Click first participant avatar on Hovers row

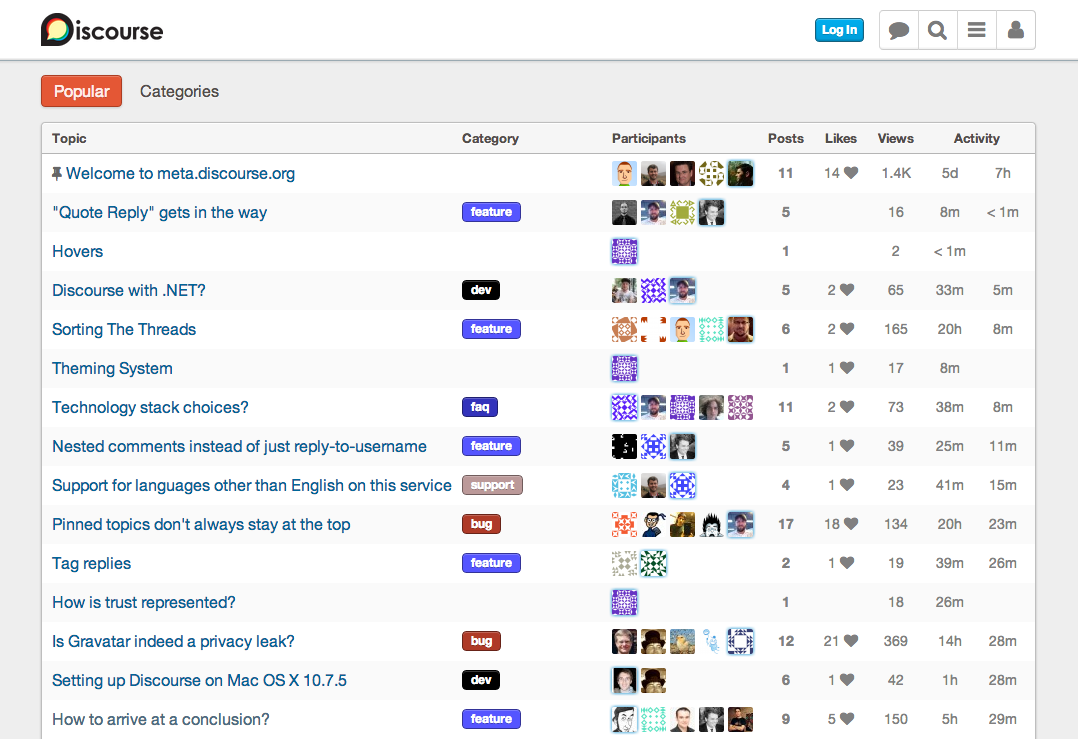pyautogui.click(x=624, y=251)
